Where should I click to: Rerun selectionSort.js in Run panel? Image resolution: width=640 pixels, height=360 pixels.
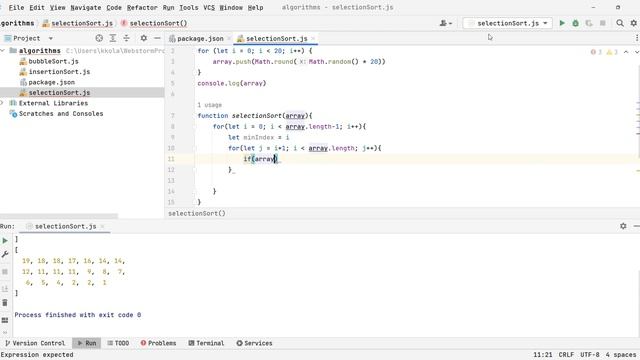point(5,240)
